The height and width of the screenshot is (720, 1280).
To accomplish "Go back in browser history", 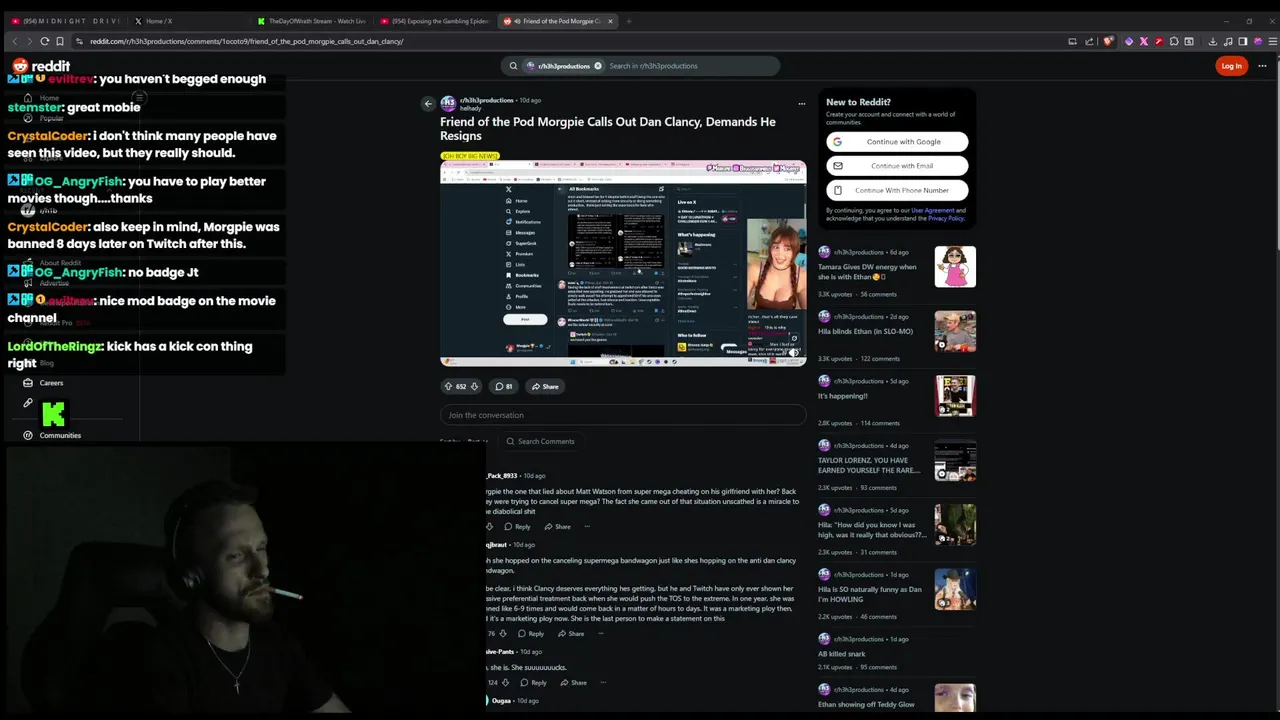I will pyautogui.click(x=14, y=41).
